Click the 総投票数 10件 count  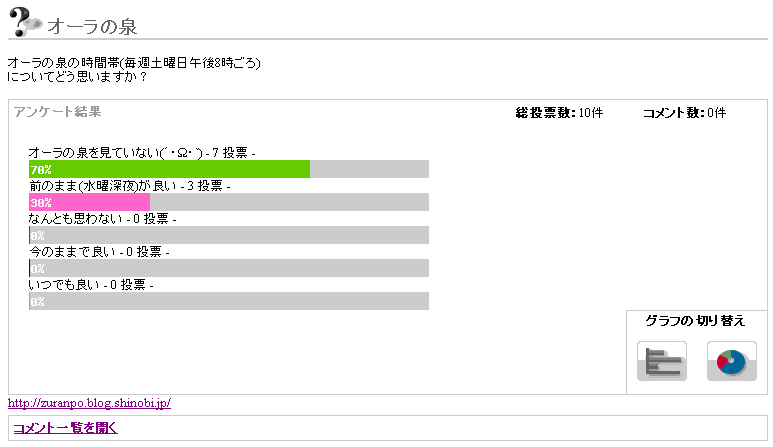point(558,113)
